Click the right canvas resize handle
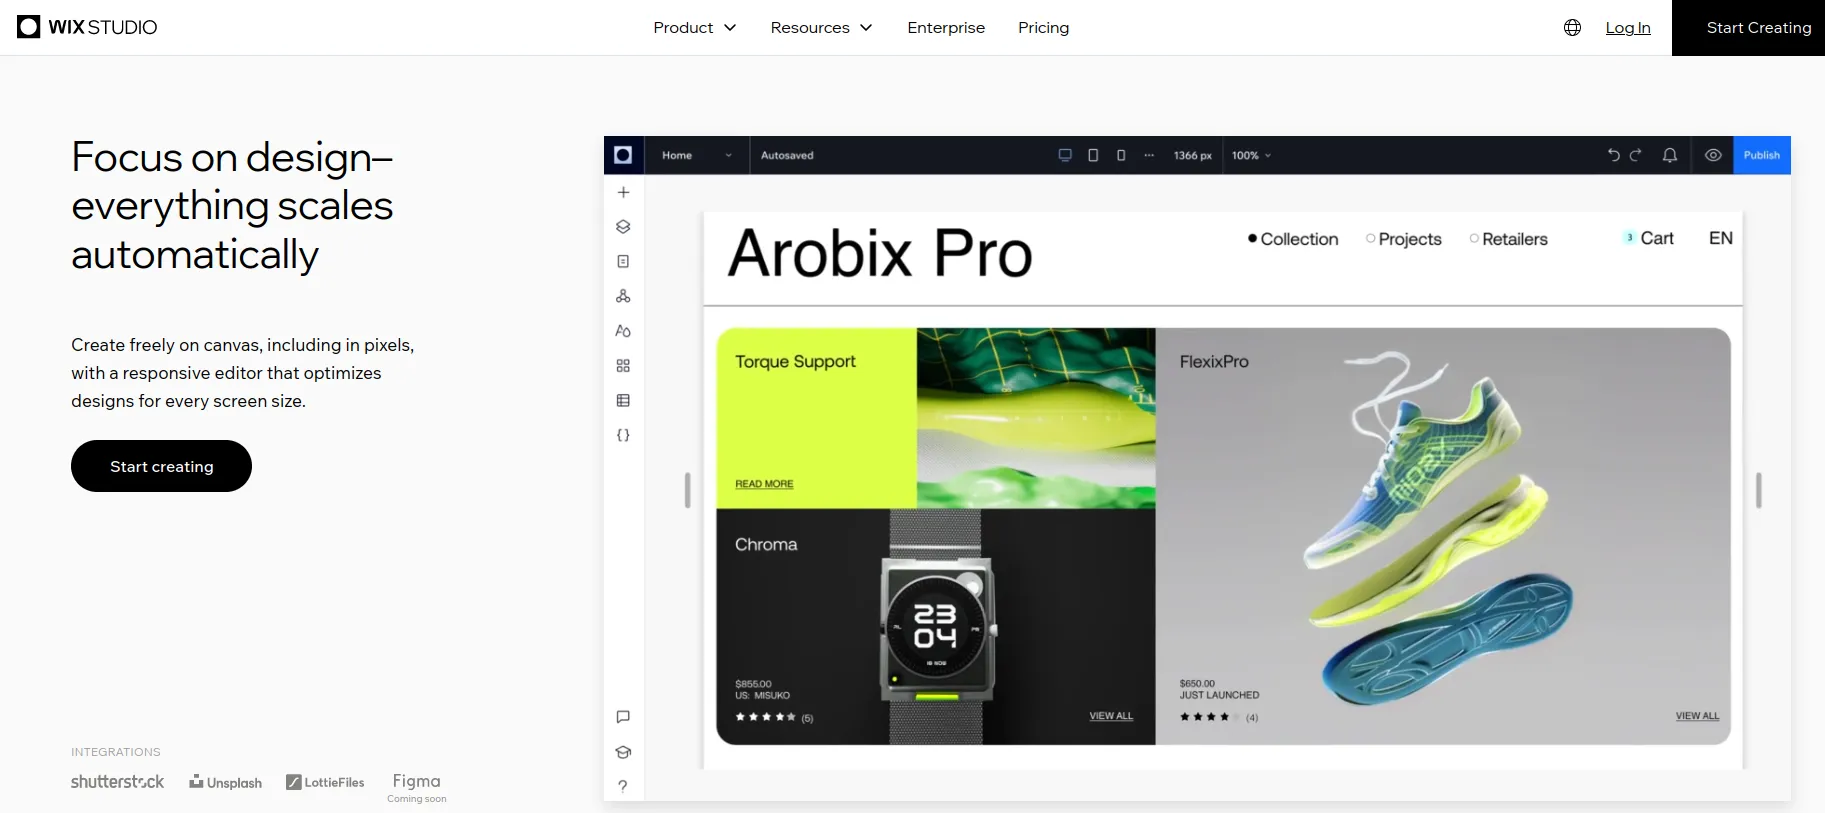This screenshot has height=813, width=1825. click(x=1759, y=490)
